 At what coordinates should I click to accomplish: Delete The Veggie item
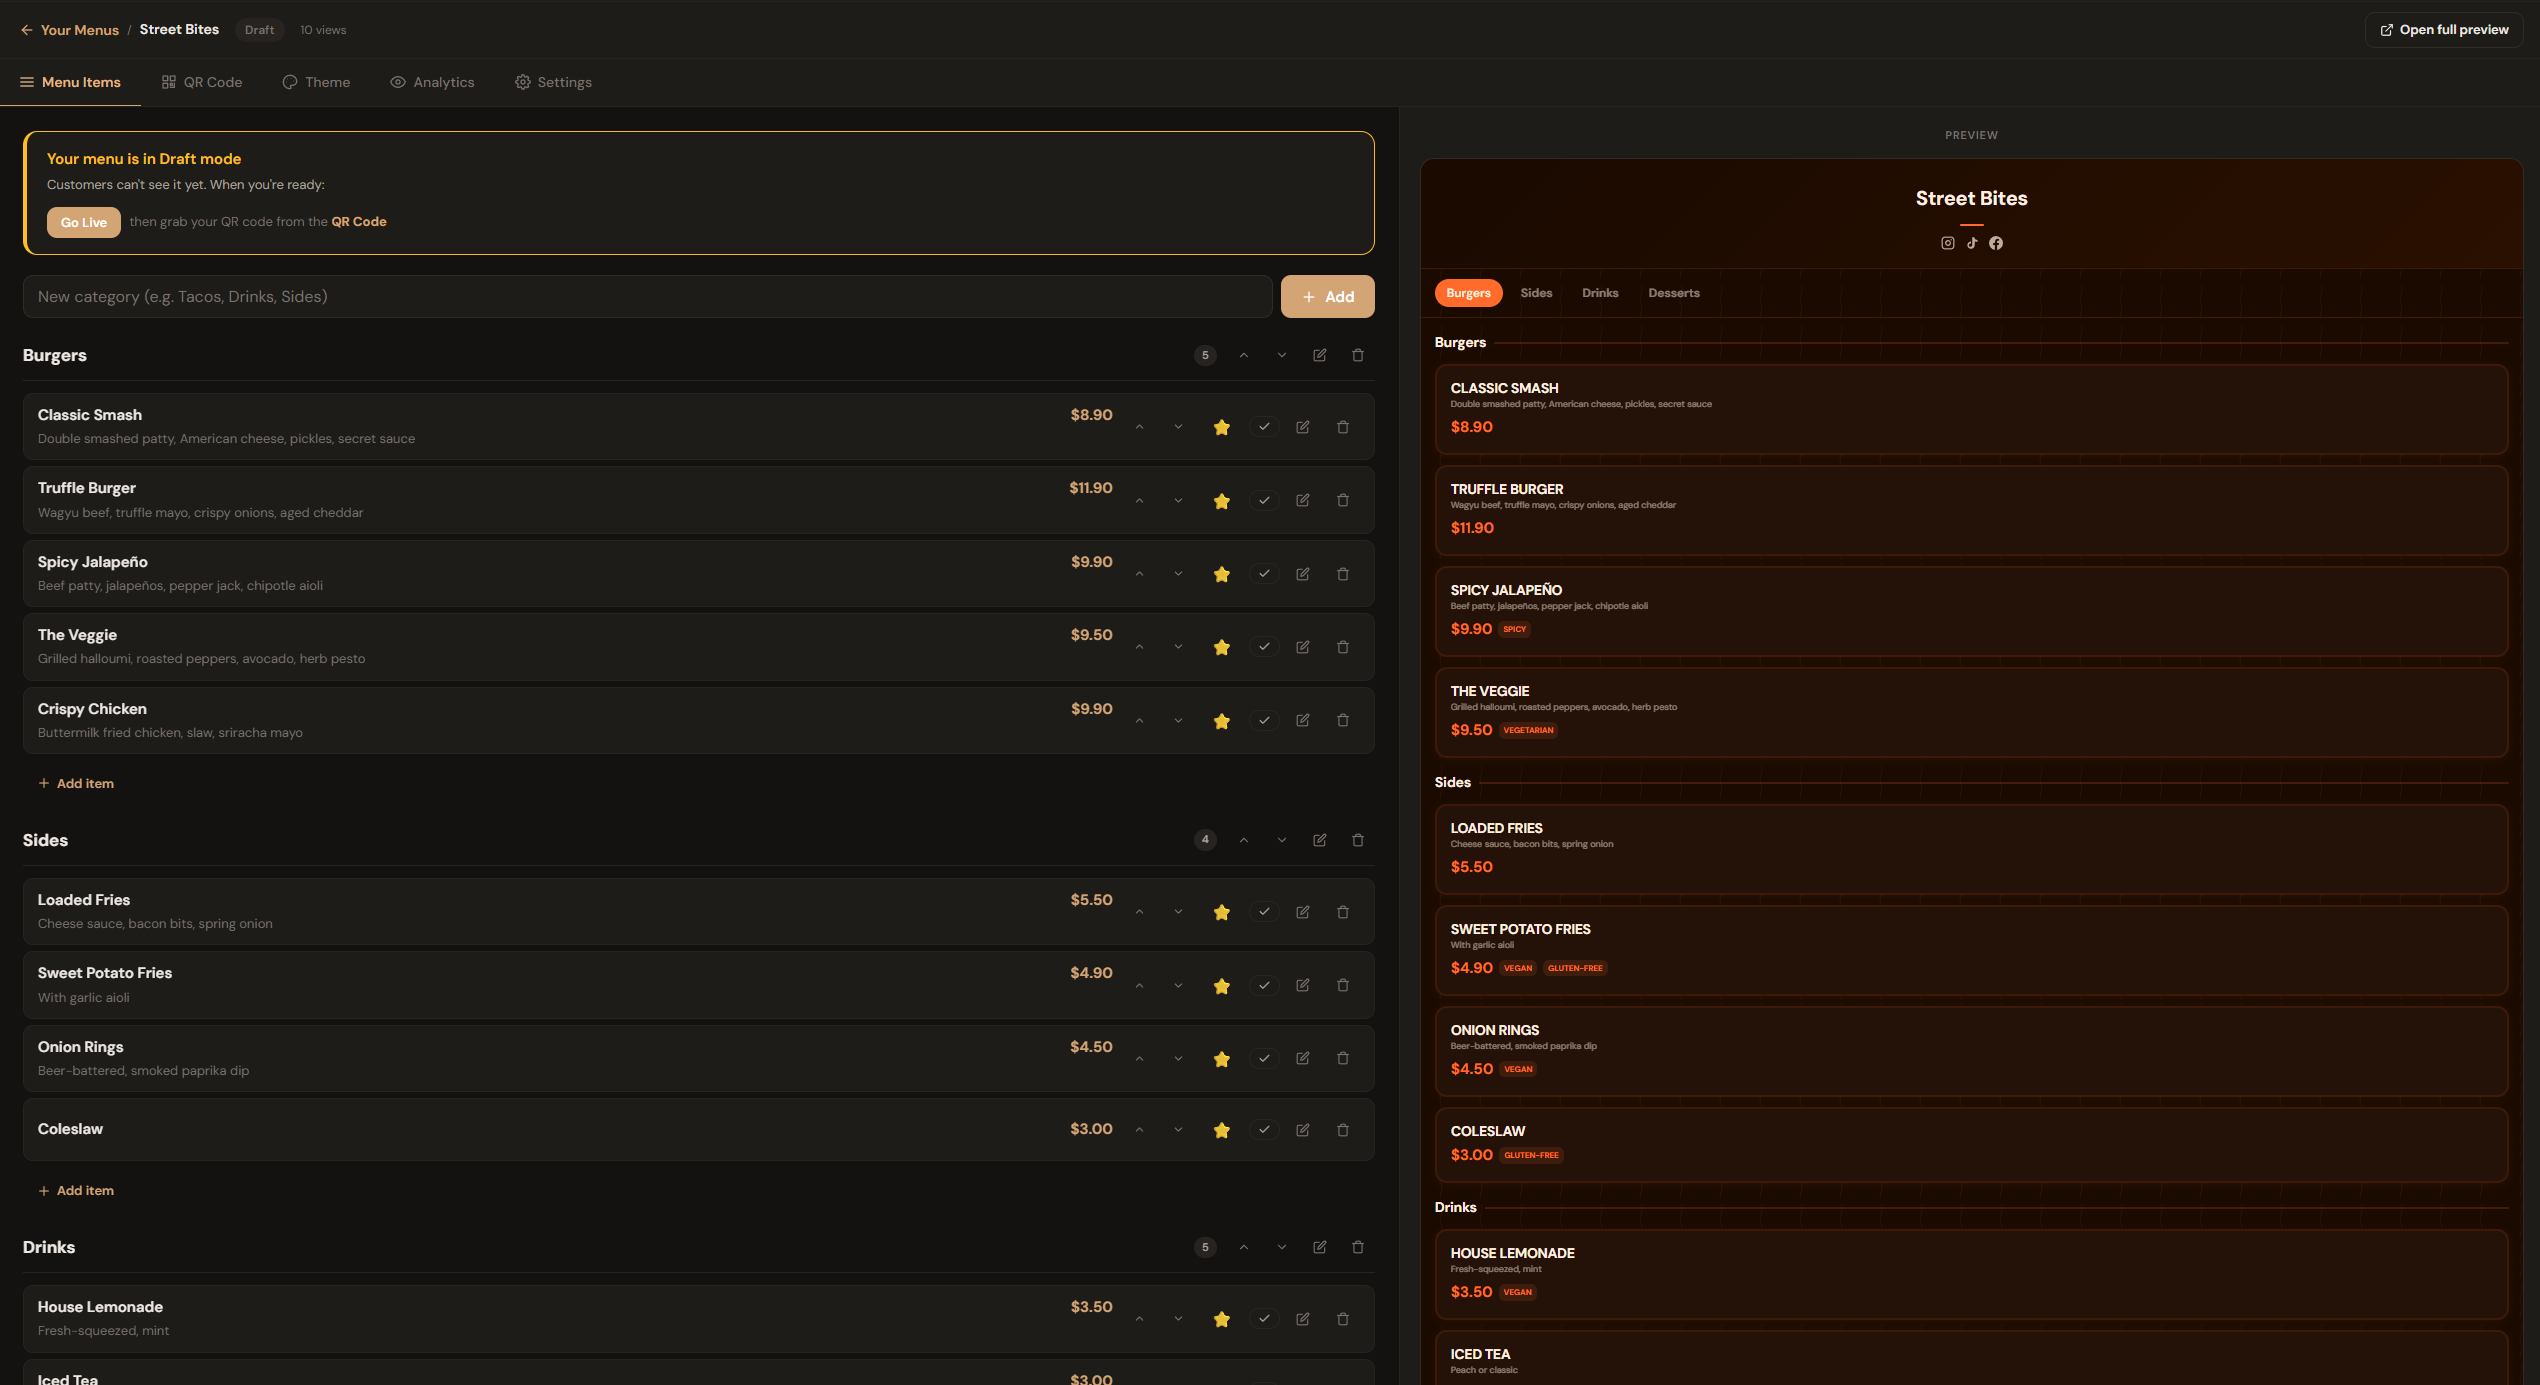pyautogui.click(x=1343, y=647)
